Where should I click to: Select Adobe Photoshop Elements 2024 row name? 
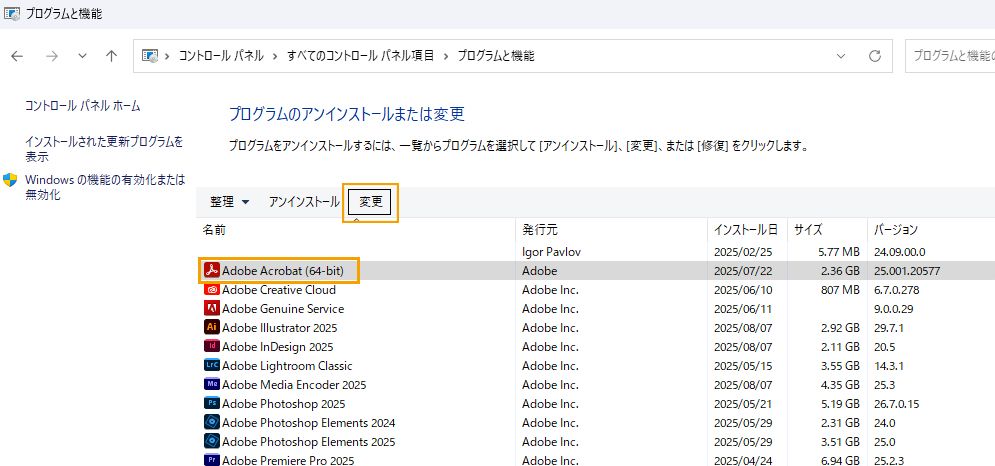pos(308,423)
